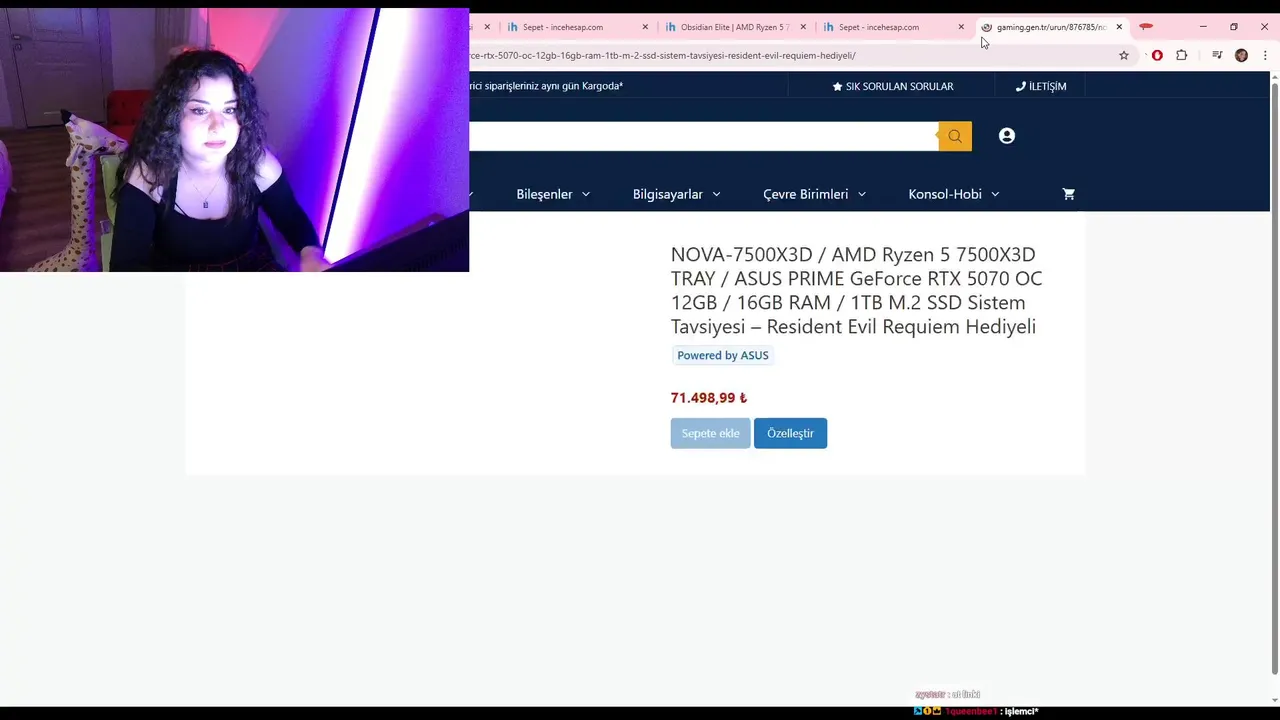Close the Obsidian Elite tab
The width and height of the screenshot is (1280, 720).
[803, 27]
